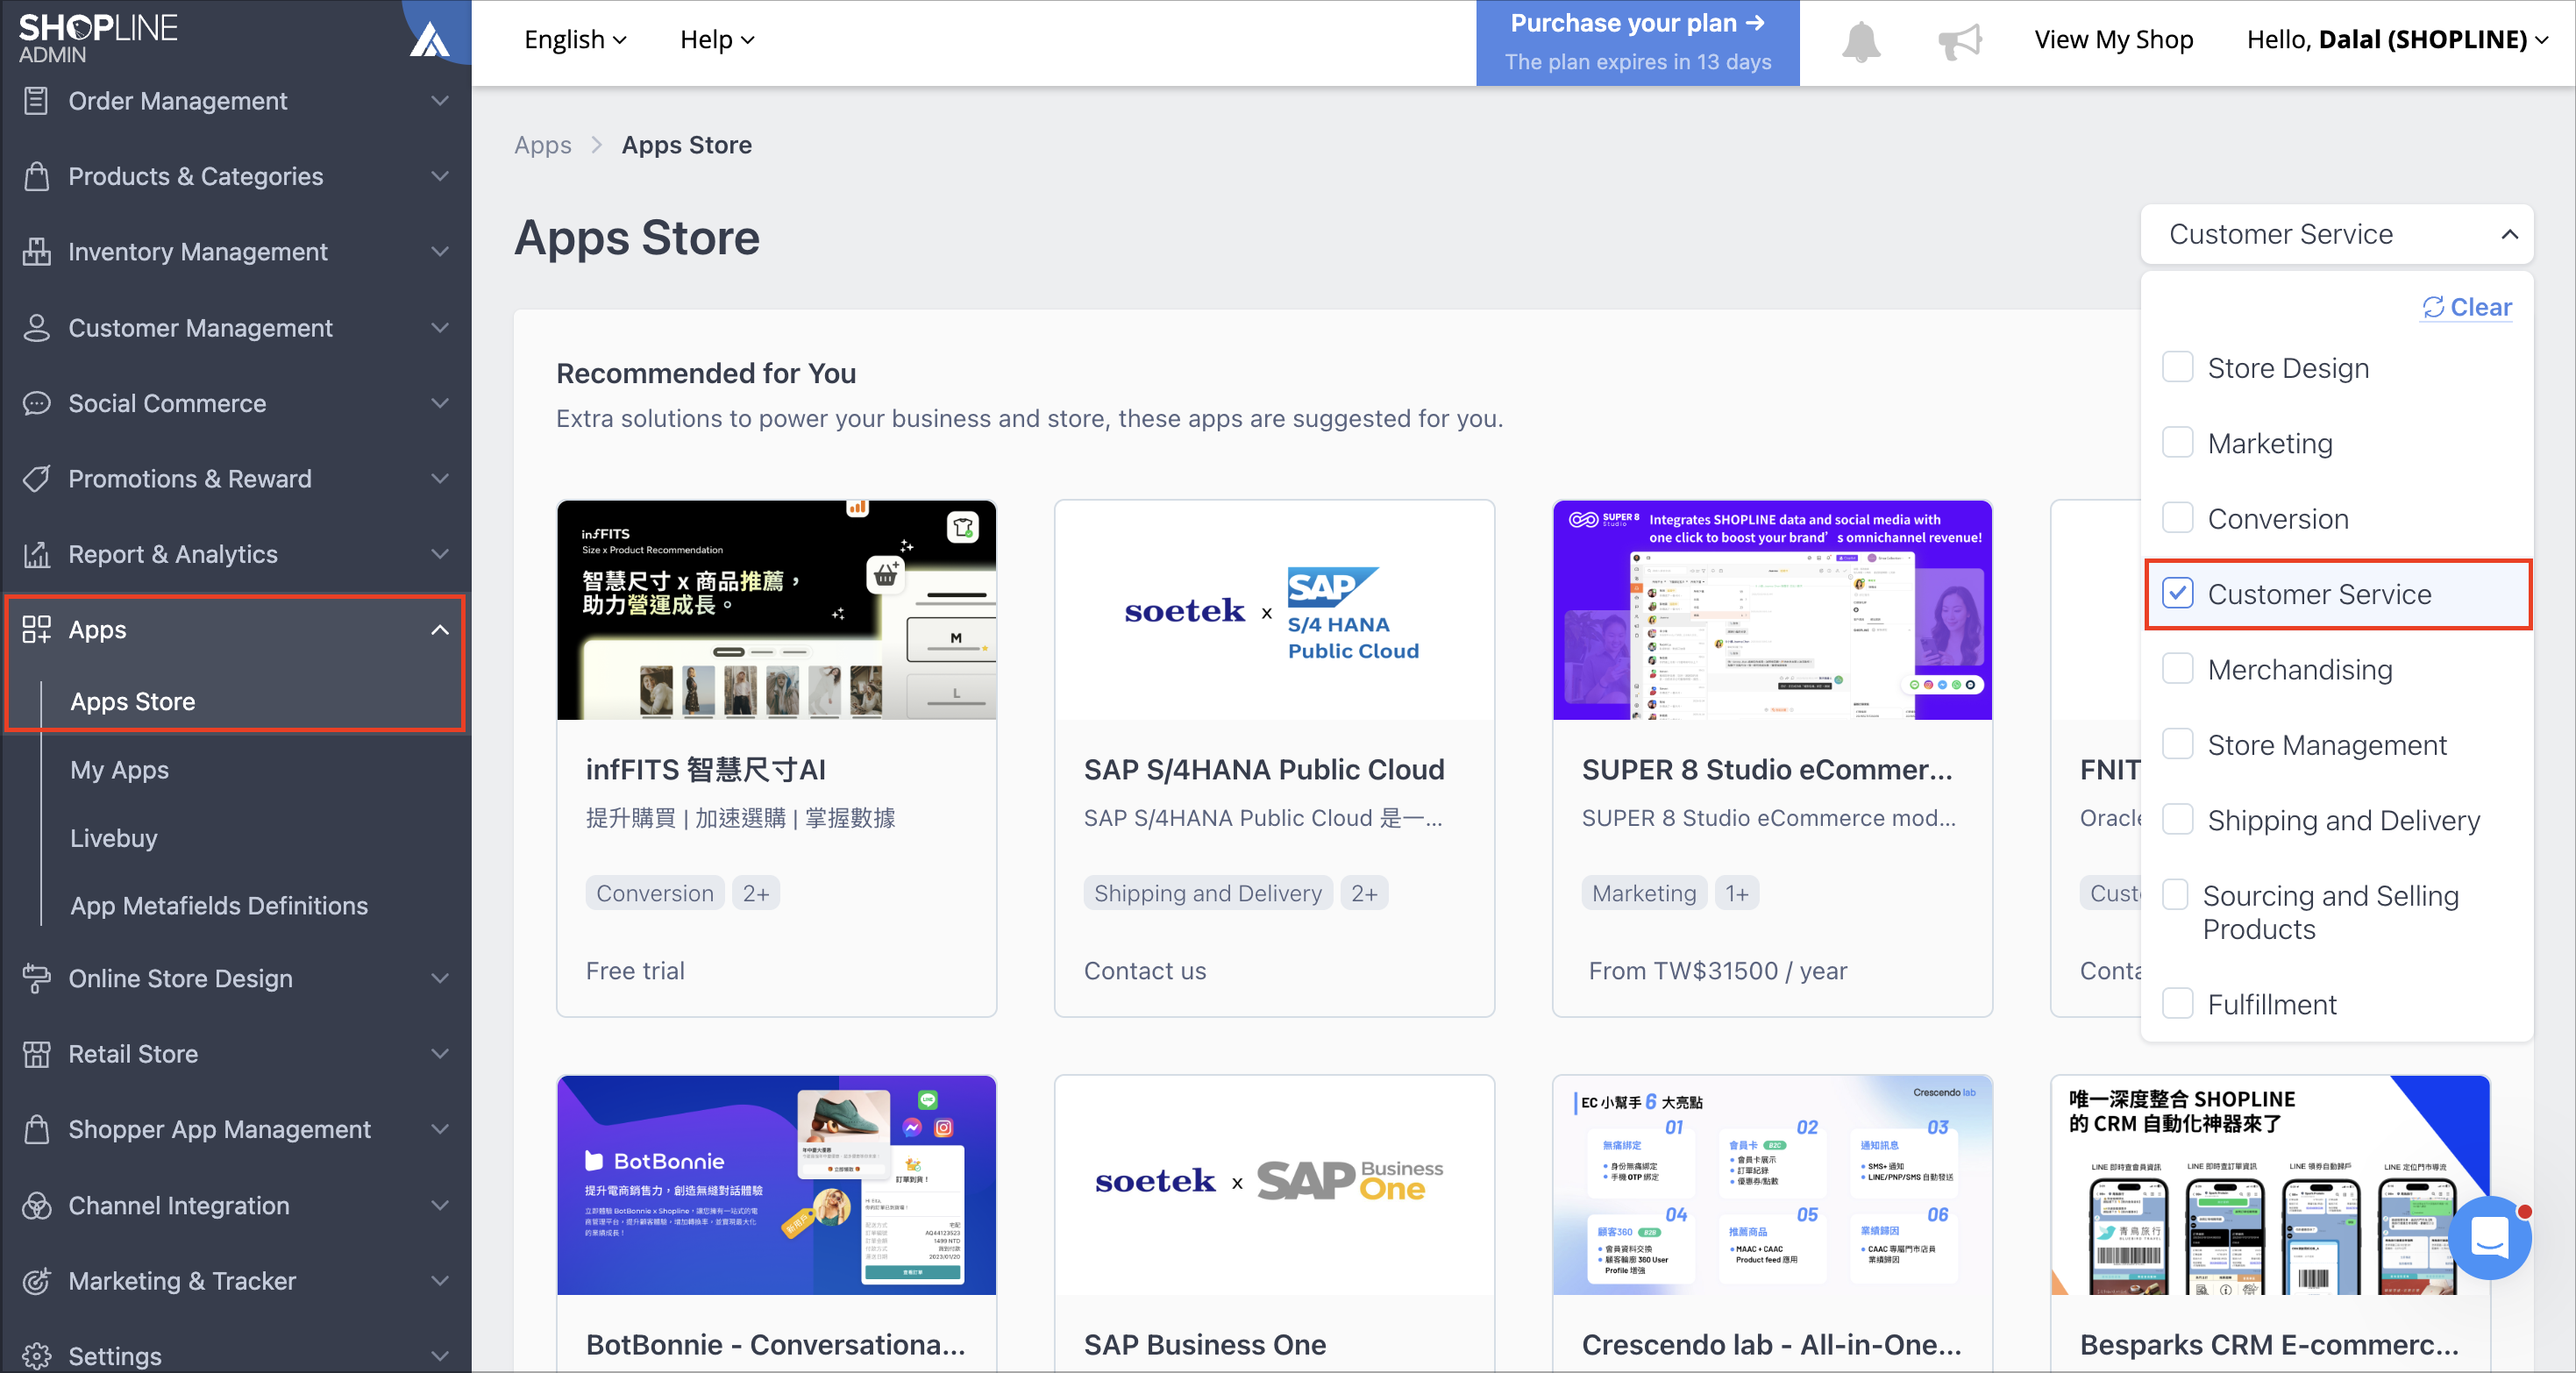This screenshot has width=2576, height=1373.
Task: Click the Products & Categories bag icon
Action: pyautogui.click(x=36, y=176)
